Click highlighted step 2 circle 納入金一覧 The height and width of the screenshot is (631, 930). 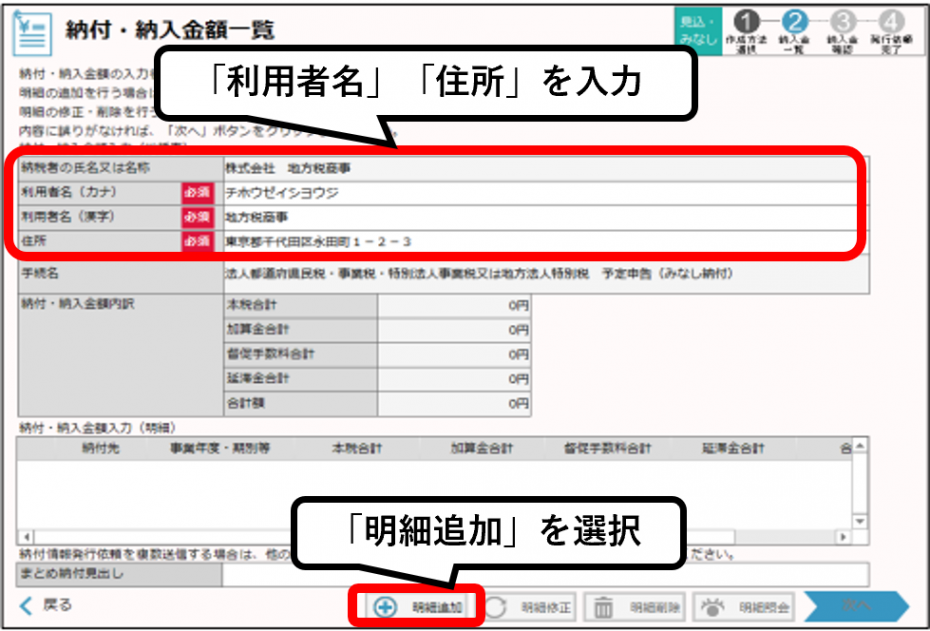pyautogui.click(x=793, y=20)
